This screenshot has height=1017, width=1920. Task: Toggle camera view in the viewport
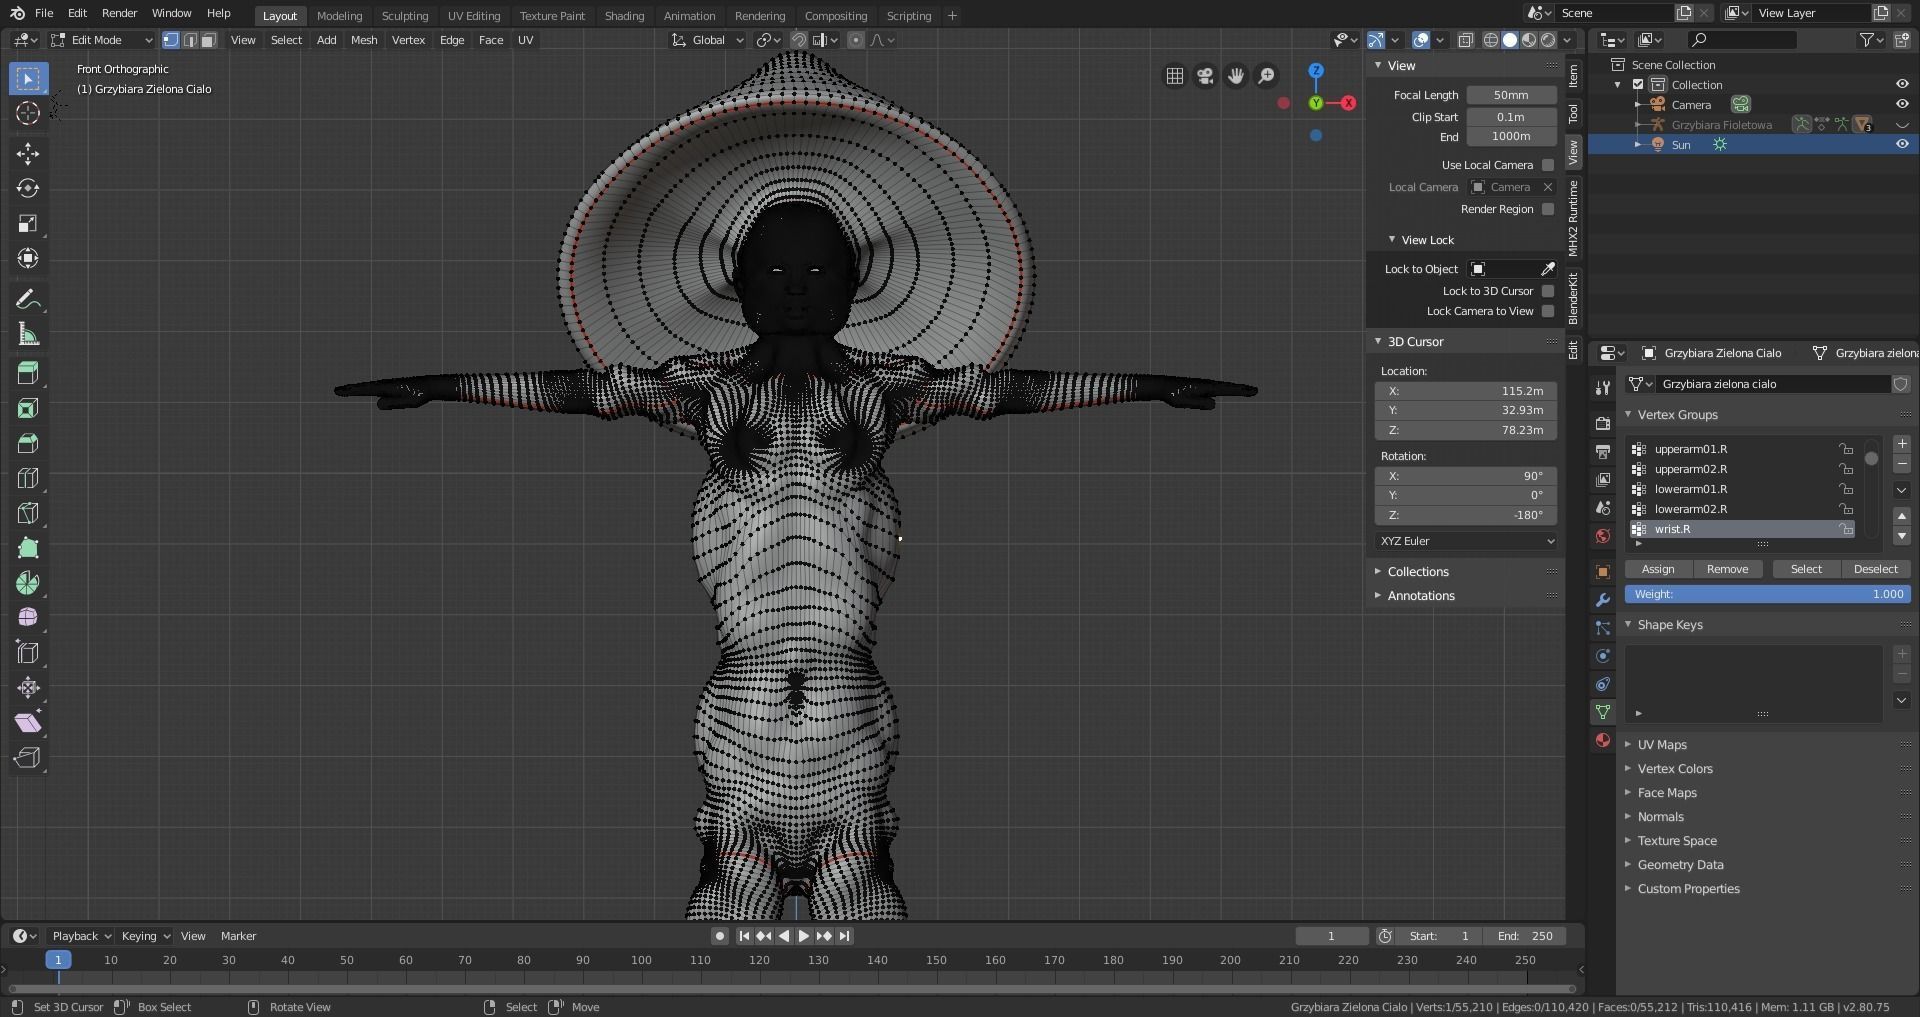pyautogui.click(x=1205, y=76)
